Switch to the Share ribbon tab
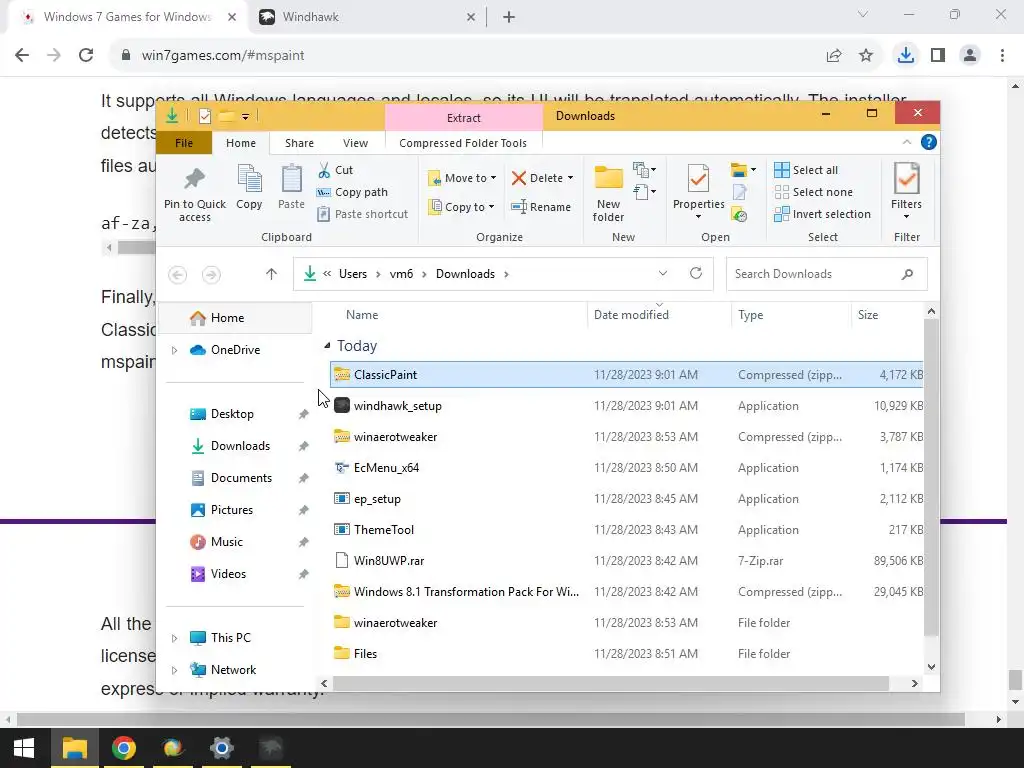 [x=299, y=143]
